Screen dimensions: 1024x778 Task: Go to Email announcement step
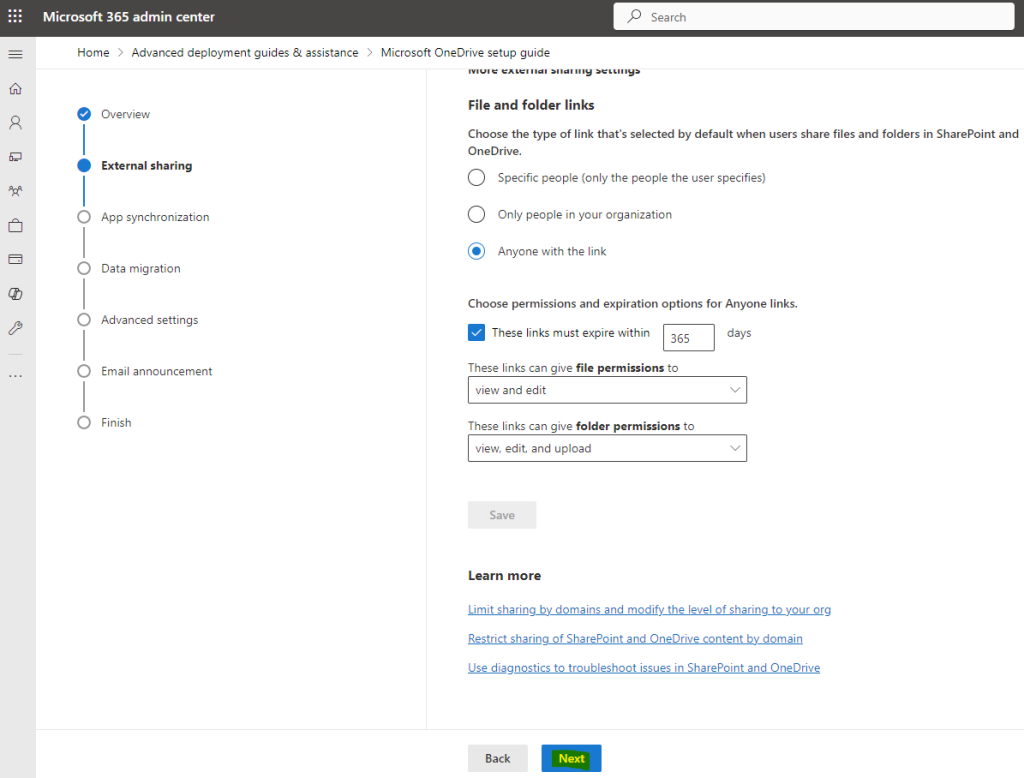click(157, 371)
